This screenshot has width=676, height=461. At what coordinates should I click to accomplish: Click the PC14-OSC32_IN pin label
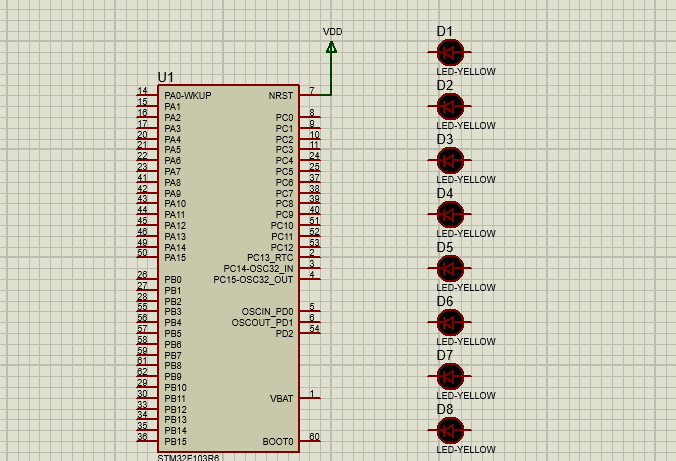[x=258, y=269]
